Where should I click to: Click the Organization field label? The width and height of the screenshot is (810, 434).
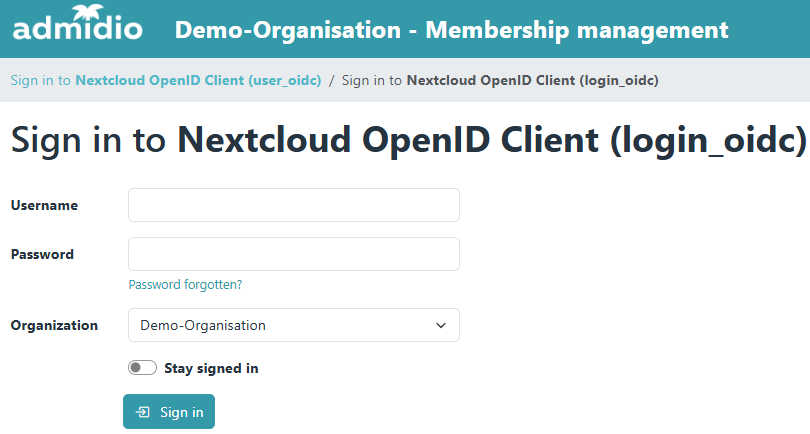click(54, 325)
